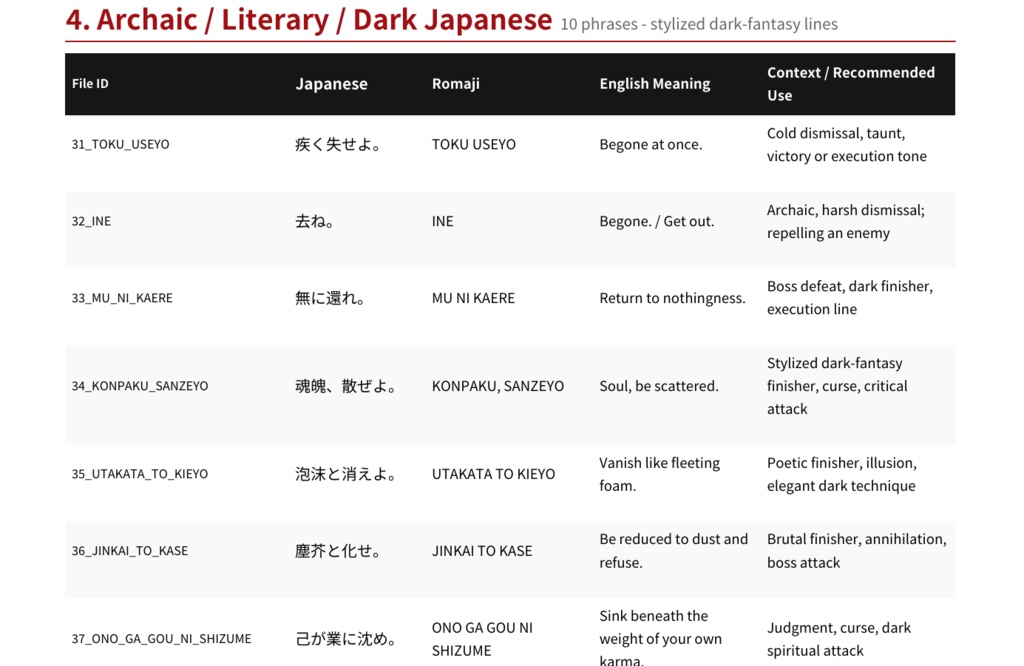Screen dimensions: 1024x666
Task: Click the "File ID" column header
Action: (90, 84)
